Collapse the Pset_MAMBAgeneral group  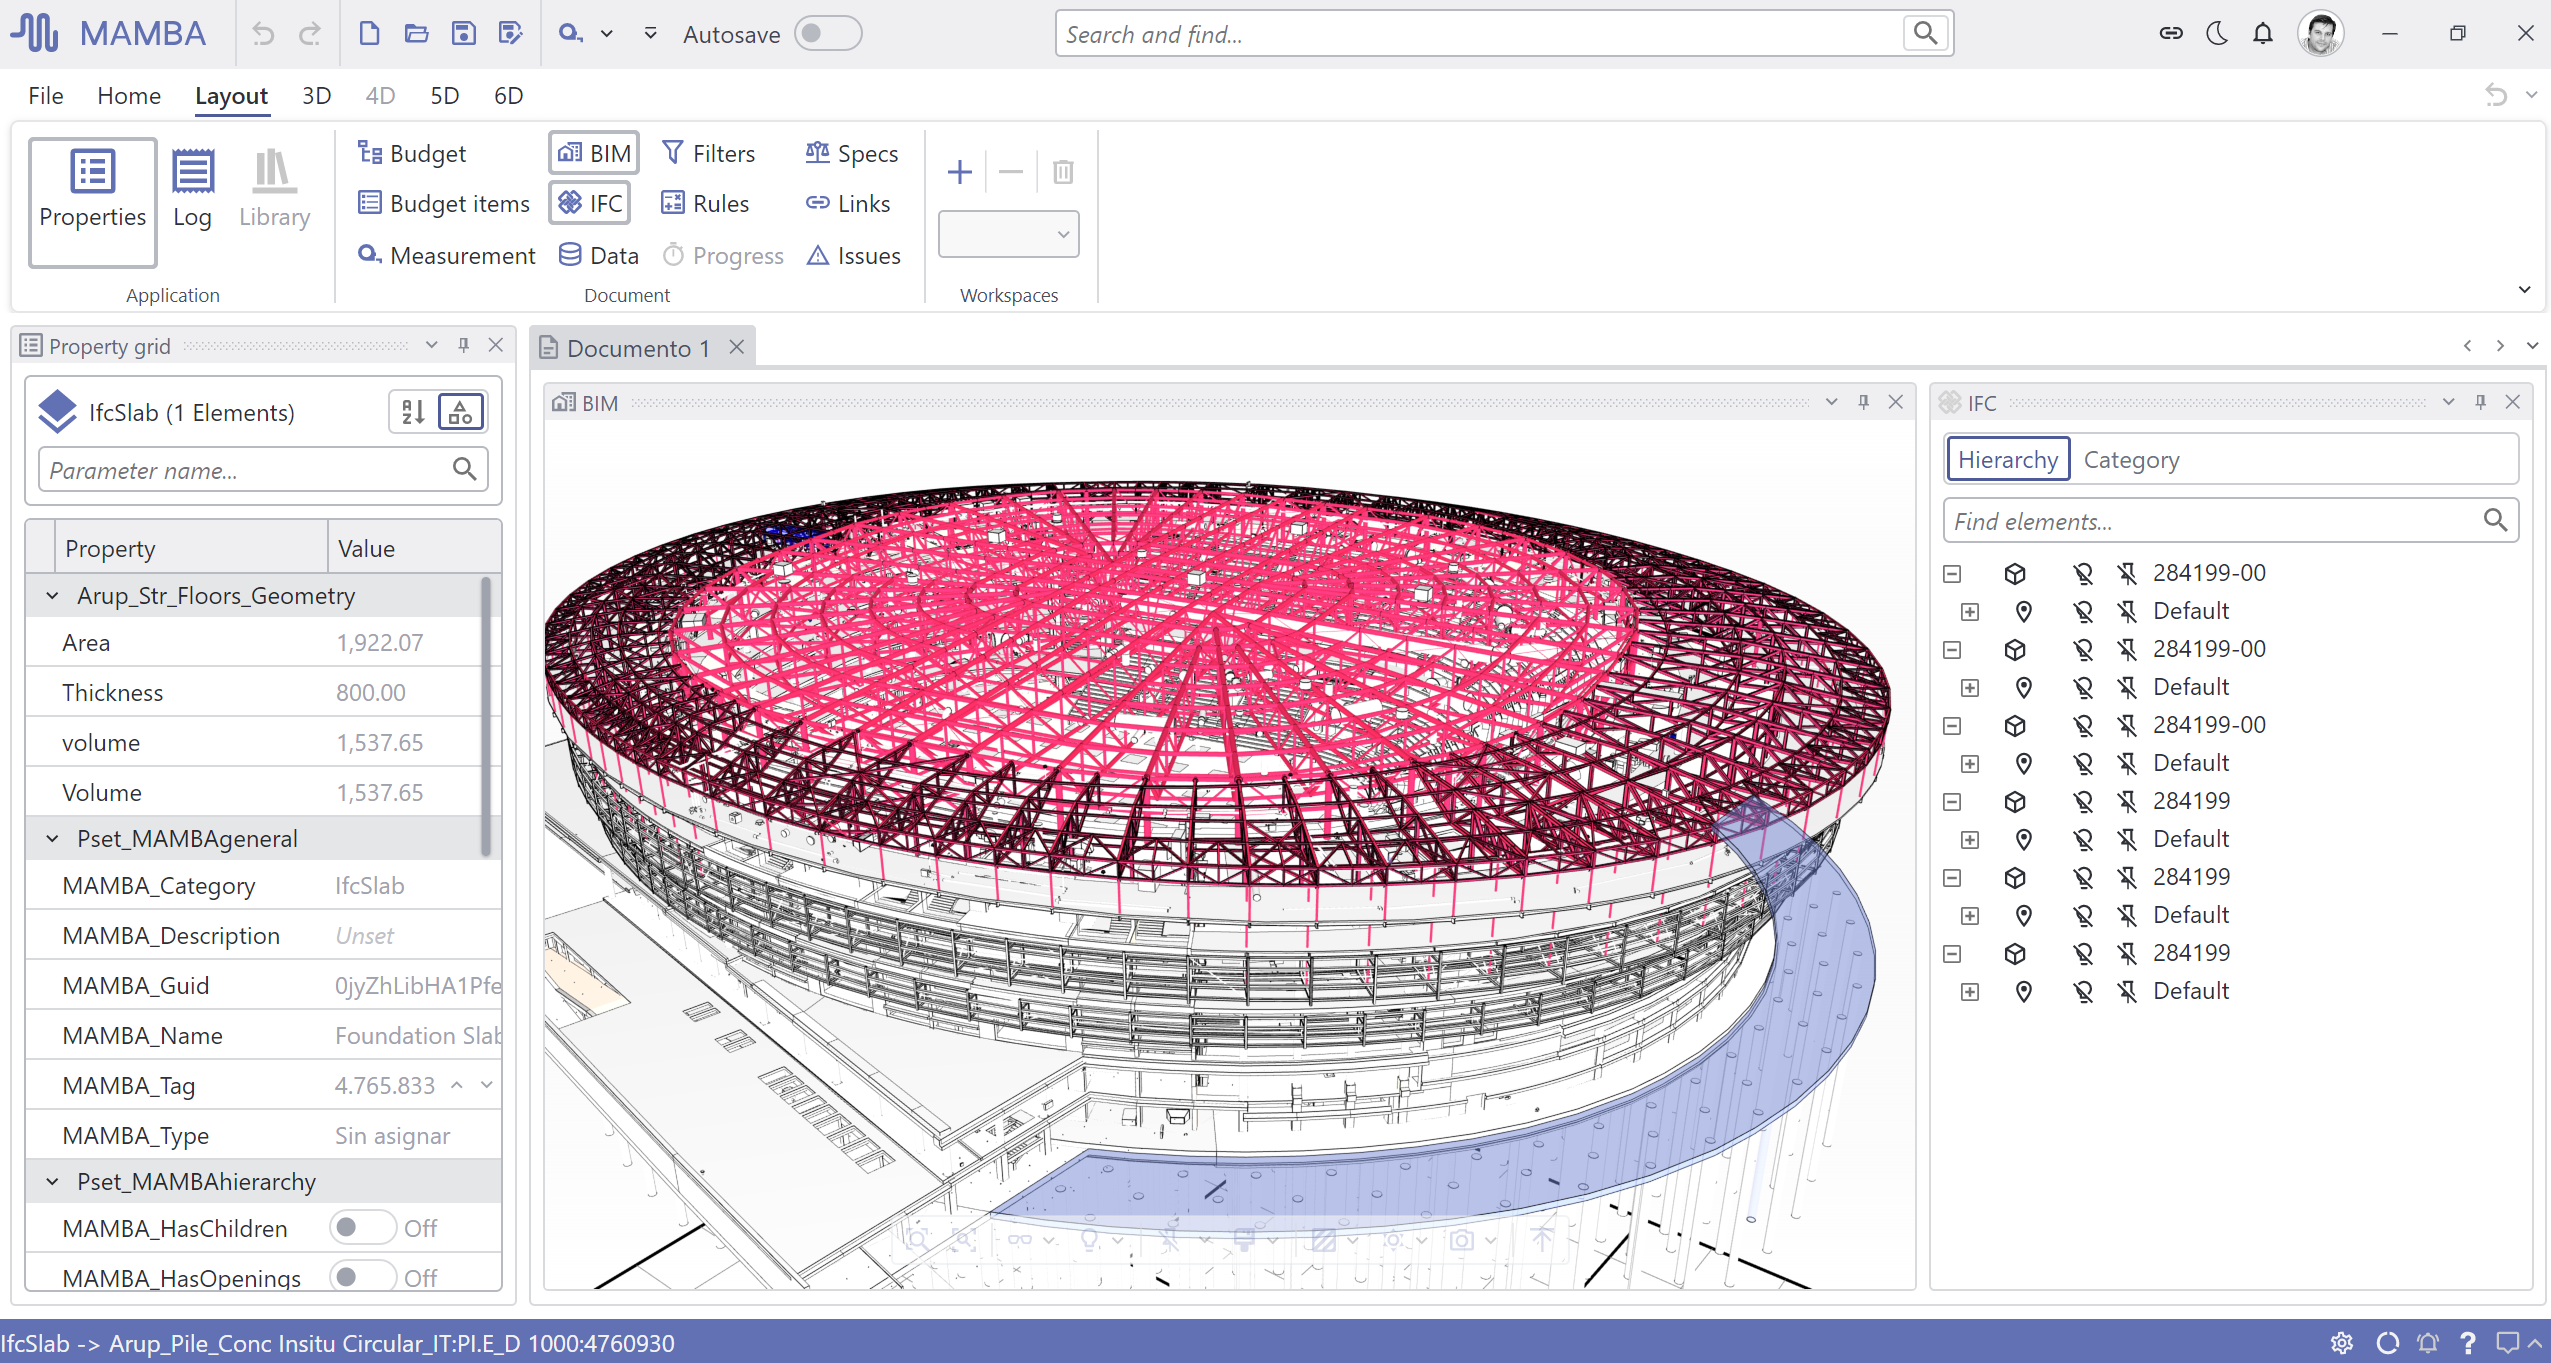(52, 838)
